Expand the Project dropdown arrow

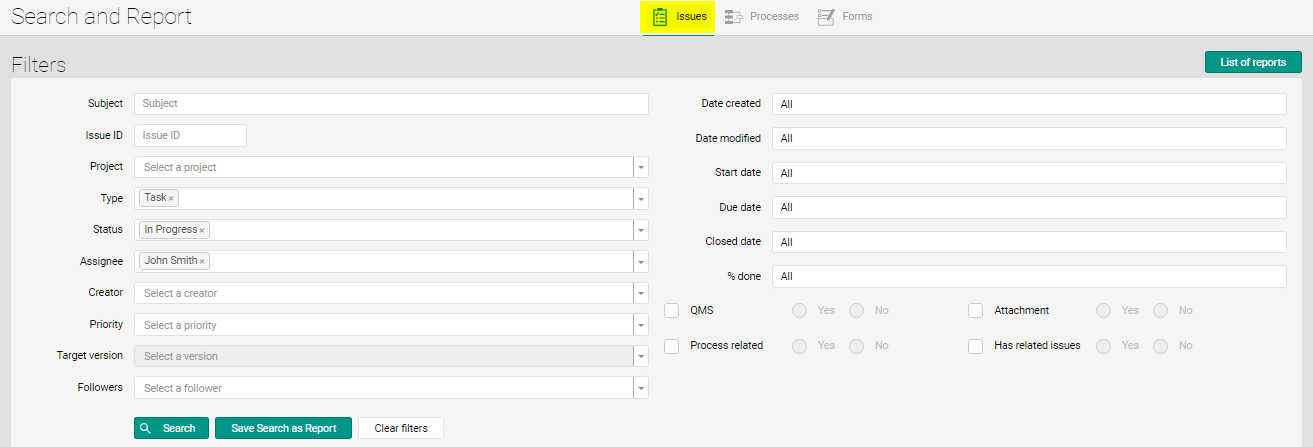pos(641,167)
